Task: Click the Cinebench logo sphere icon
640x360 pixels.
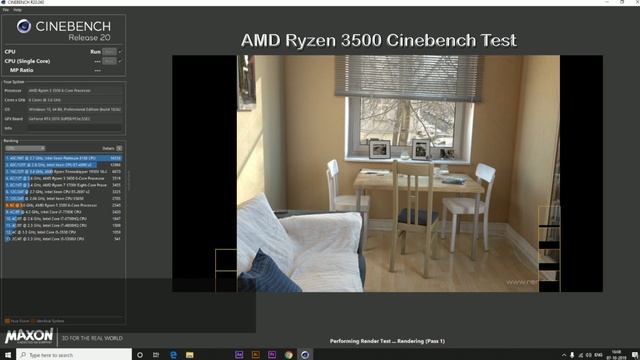Action: [x=24, y=26]
